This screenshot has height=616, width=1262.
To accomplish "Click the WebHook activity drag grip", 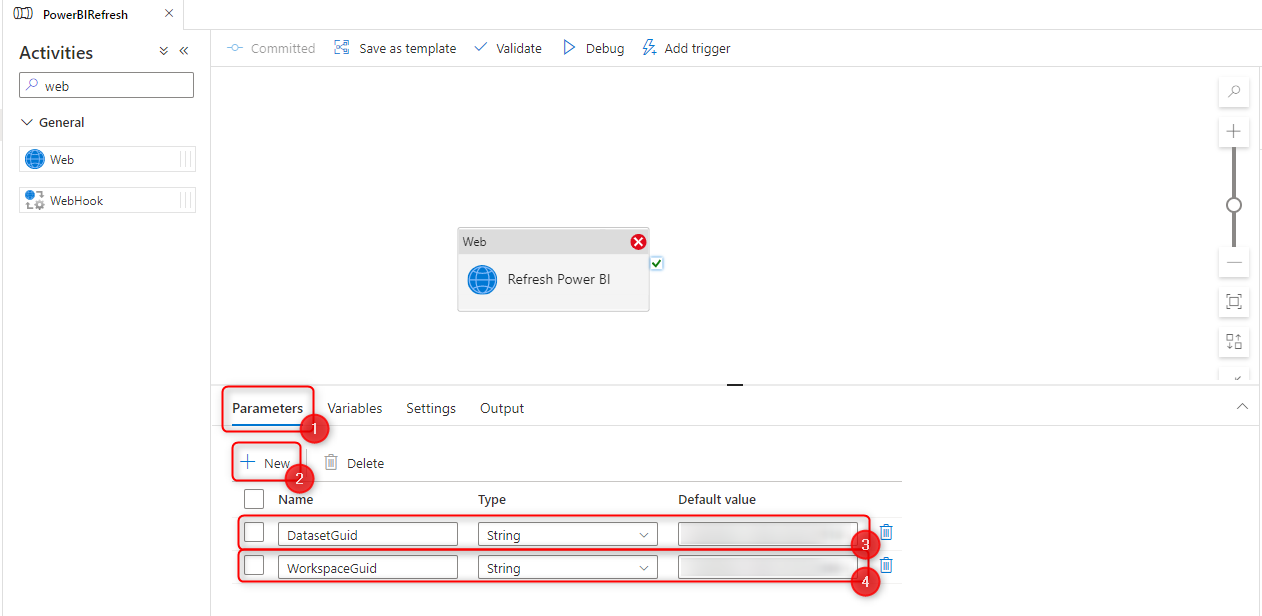I will tap(185, 200).
